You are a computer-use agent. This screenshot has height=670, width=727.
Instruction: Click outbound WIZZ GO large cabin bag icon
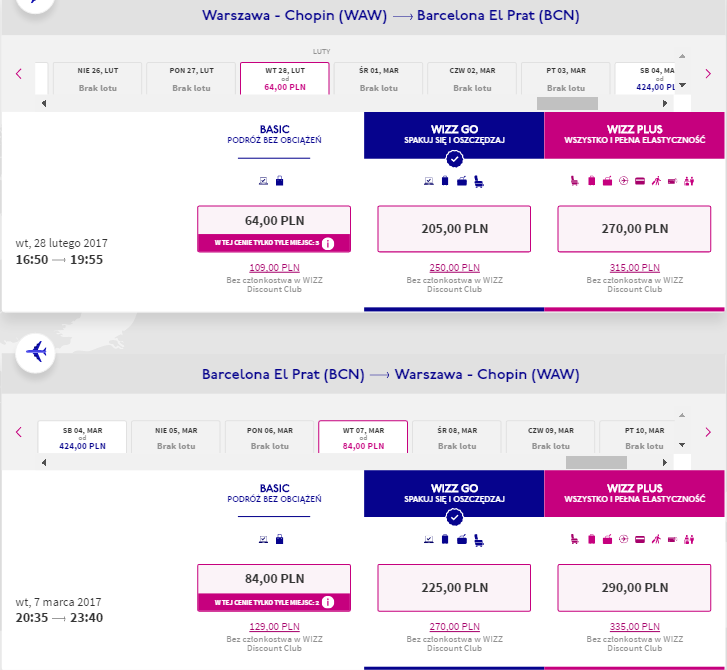(462, 181)
